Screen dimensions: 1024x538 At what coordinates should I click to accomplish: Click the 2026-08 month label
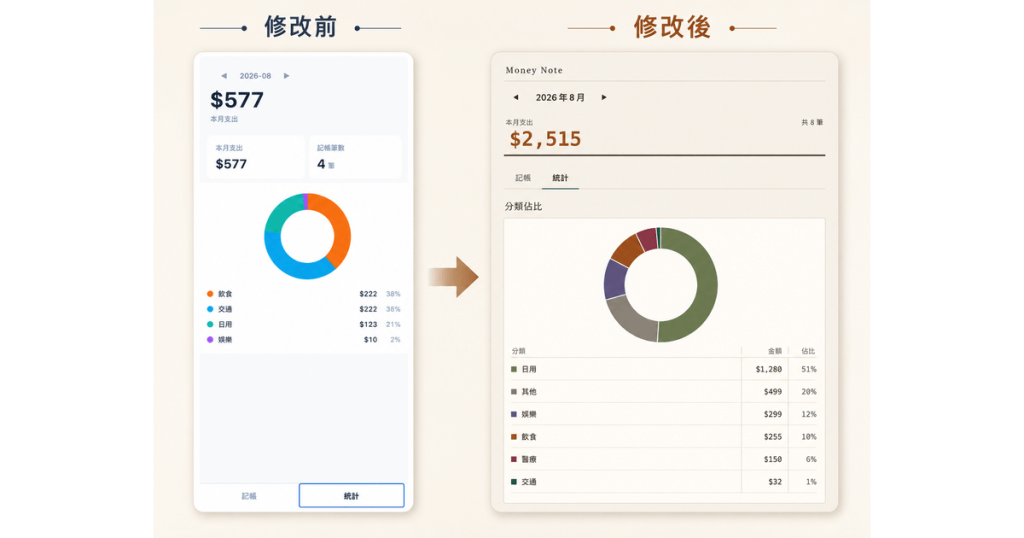coord(255,76)
